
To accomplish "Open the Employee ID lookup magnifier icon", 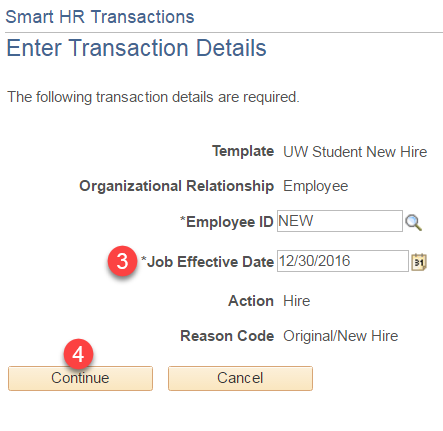I will coord(413,222).
